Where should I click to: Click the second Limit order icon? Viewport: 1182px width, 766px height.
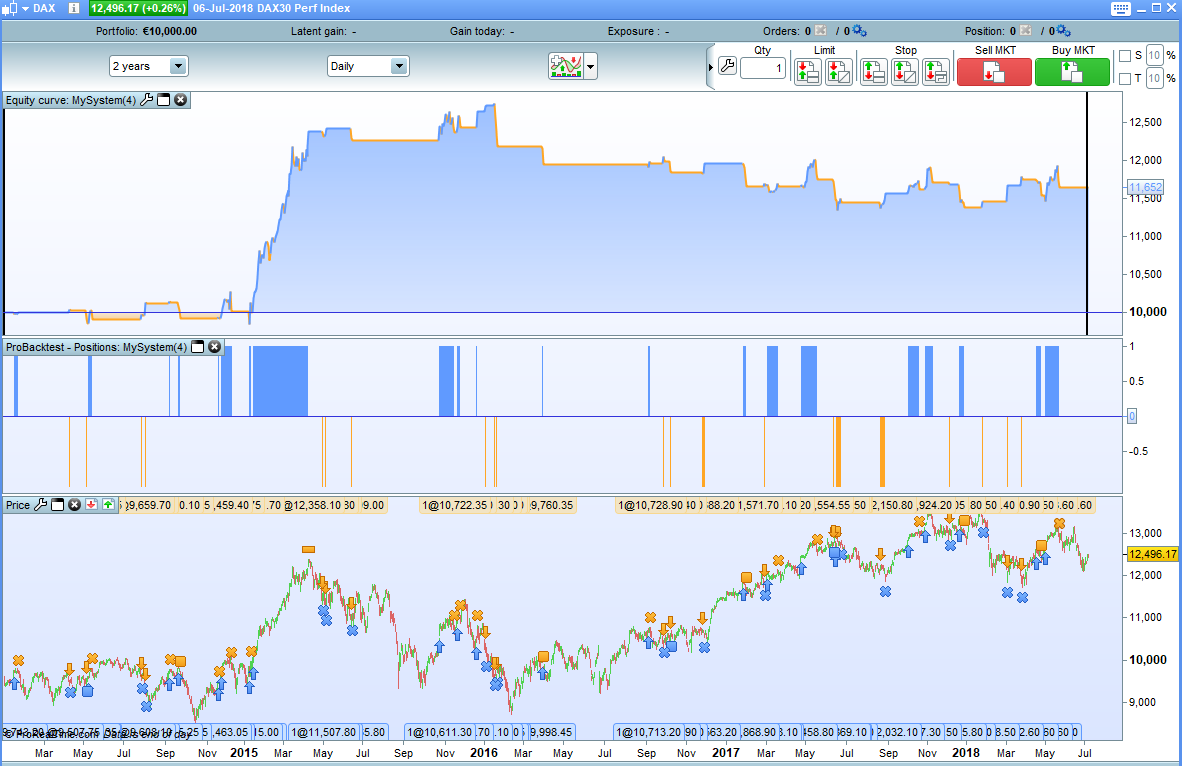click(838, 72)
